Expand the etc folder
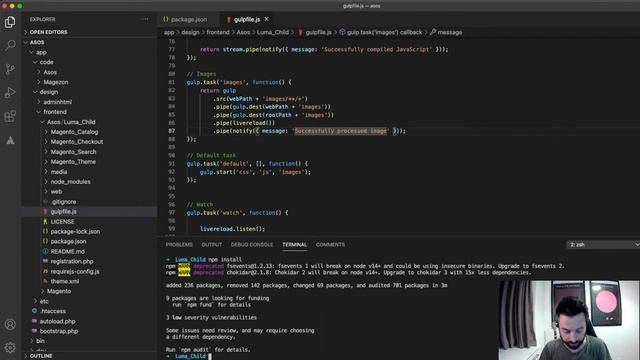This screenshot has width=640, height=360. click(x=89, y=301)
